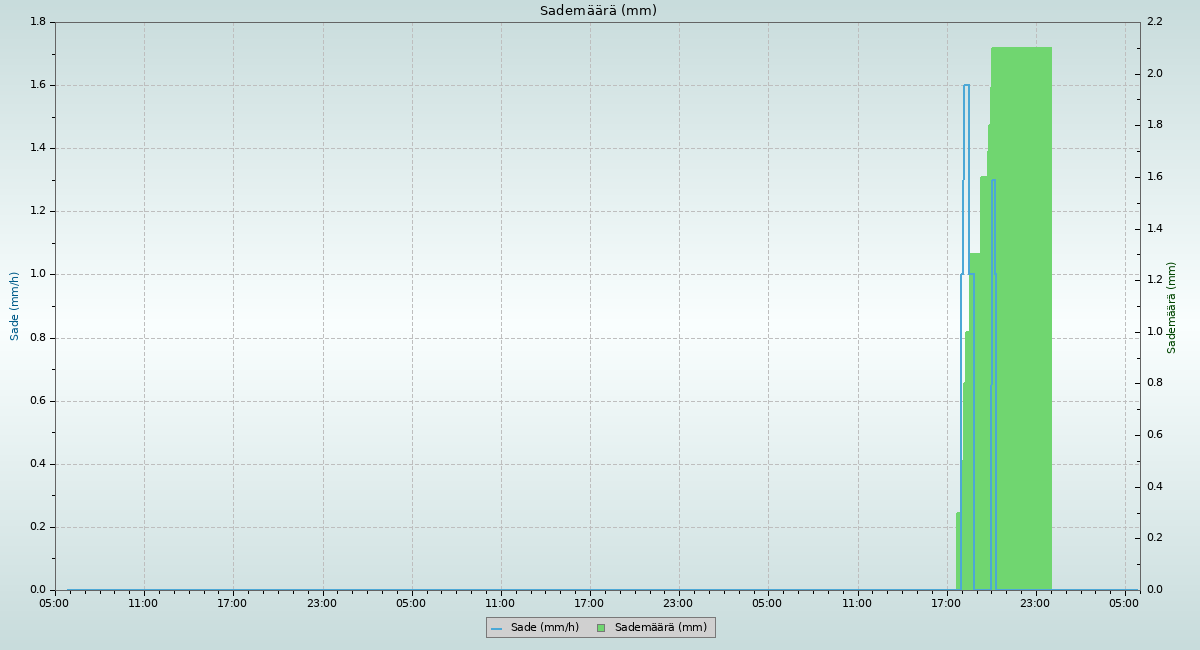The width and height of the screenshot is (1200, 650).
Task: Click the leftmost 05:00 time label
Action: (x=54, y=603)
